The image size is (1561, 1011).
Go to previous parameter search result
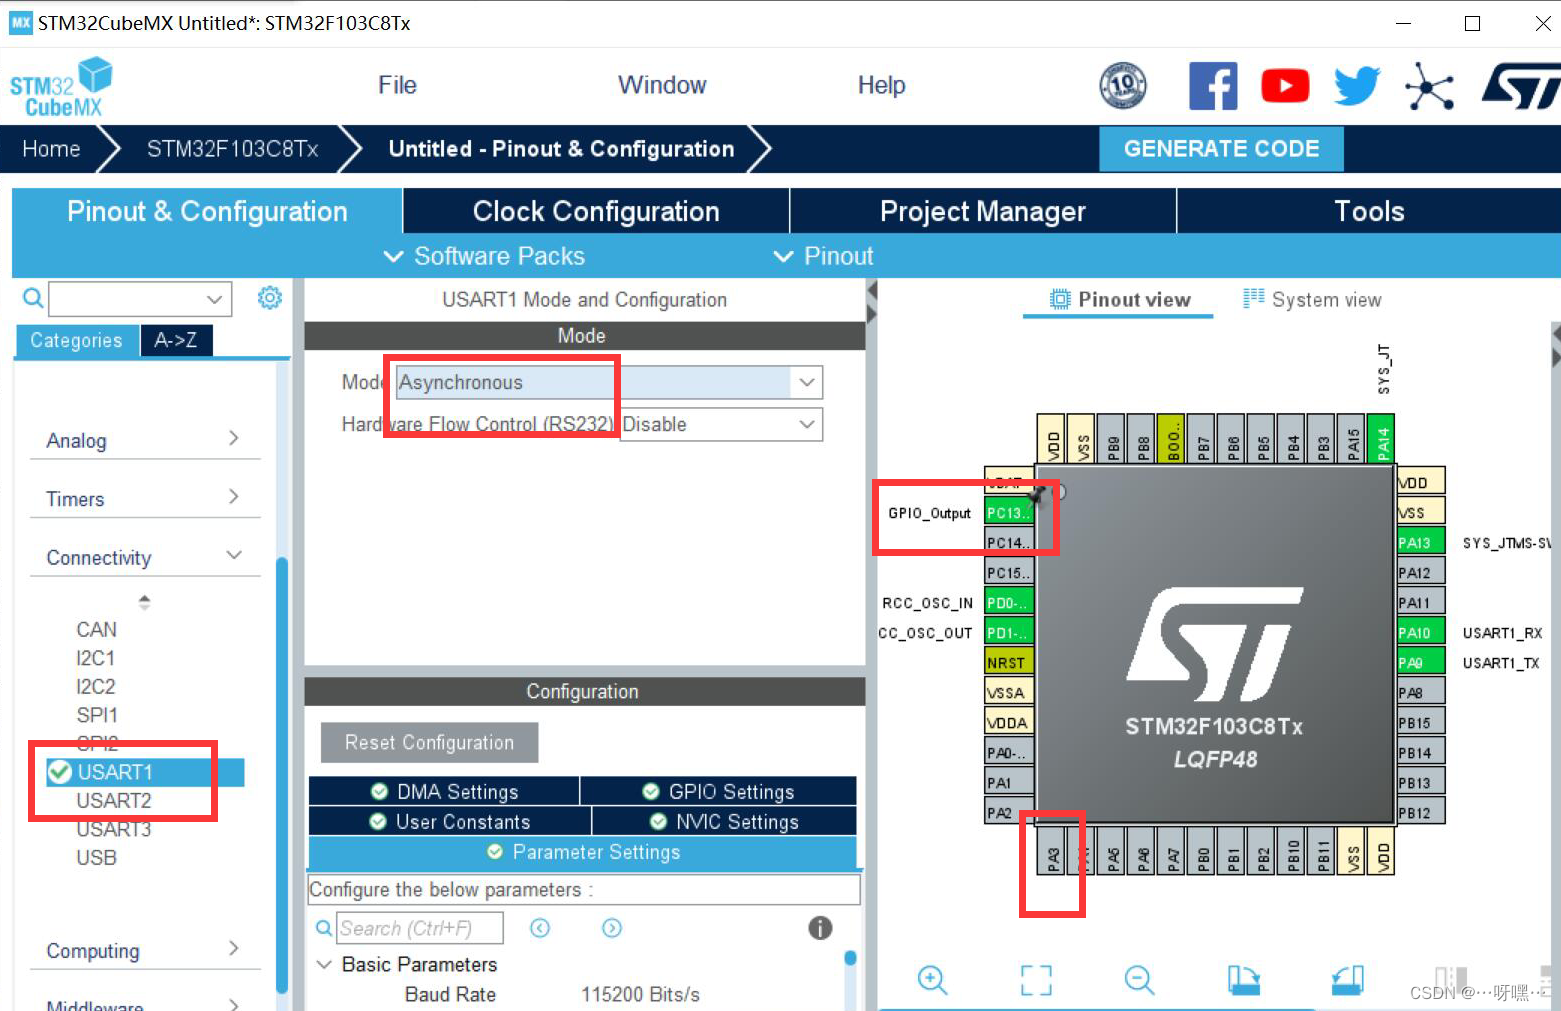tap(540, 928)
